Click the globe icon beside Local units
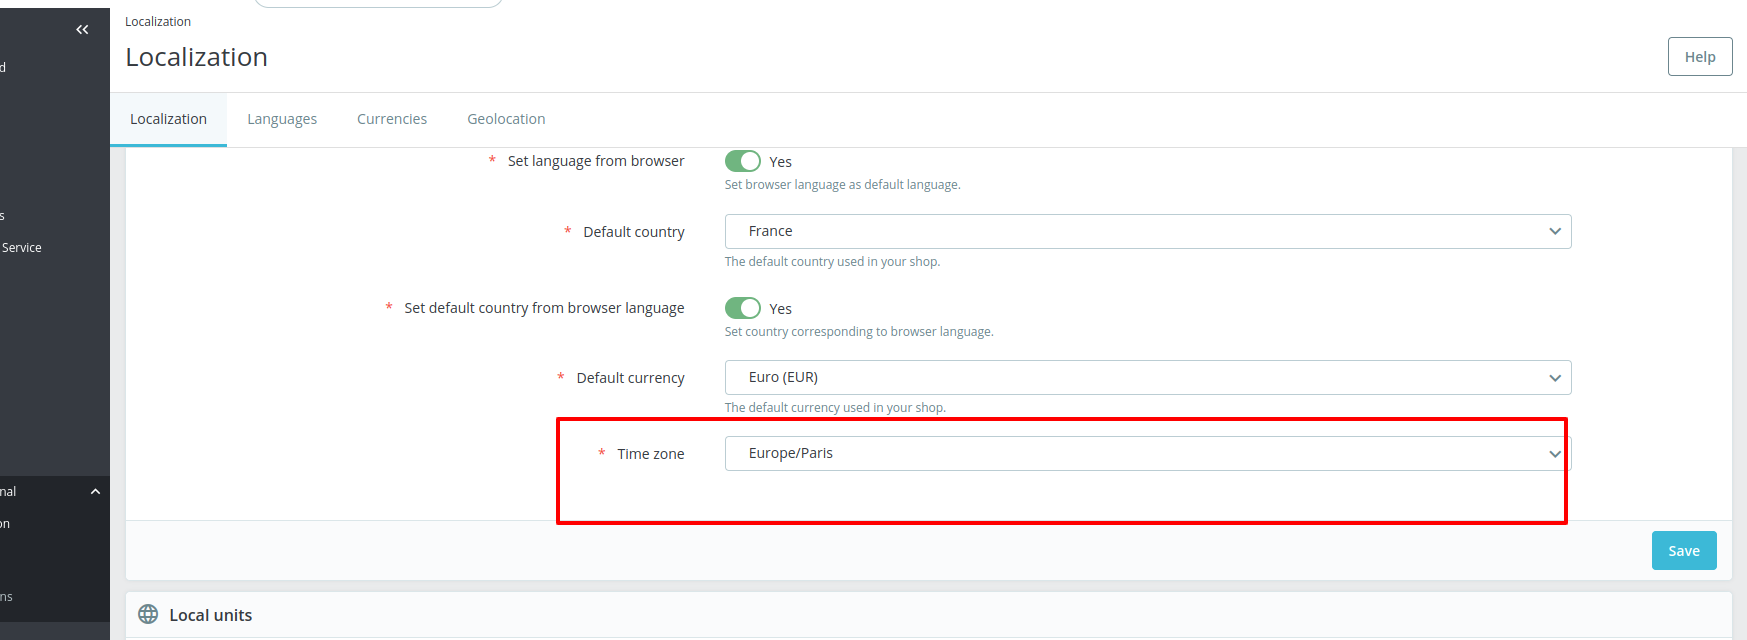This screenshot has height=640, width=1747. pos(148,614)
